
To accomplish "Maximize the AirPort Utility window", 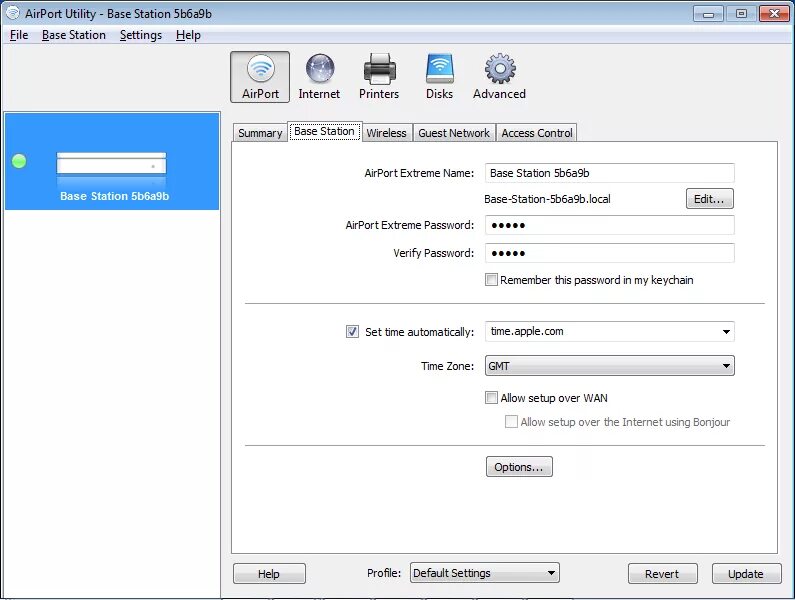I will [741, 14].
